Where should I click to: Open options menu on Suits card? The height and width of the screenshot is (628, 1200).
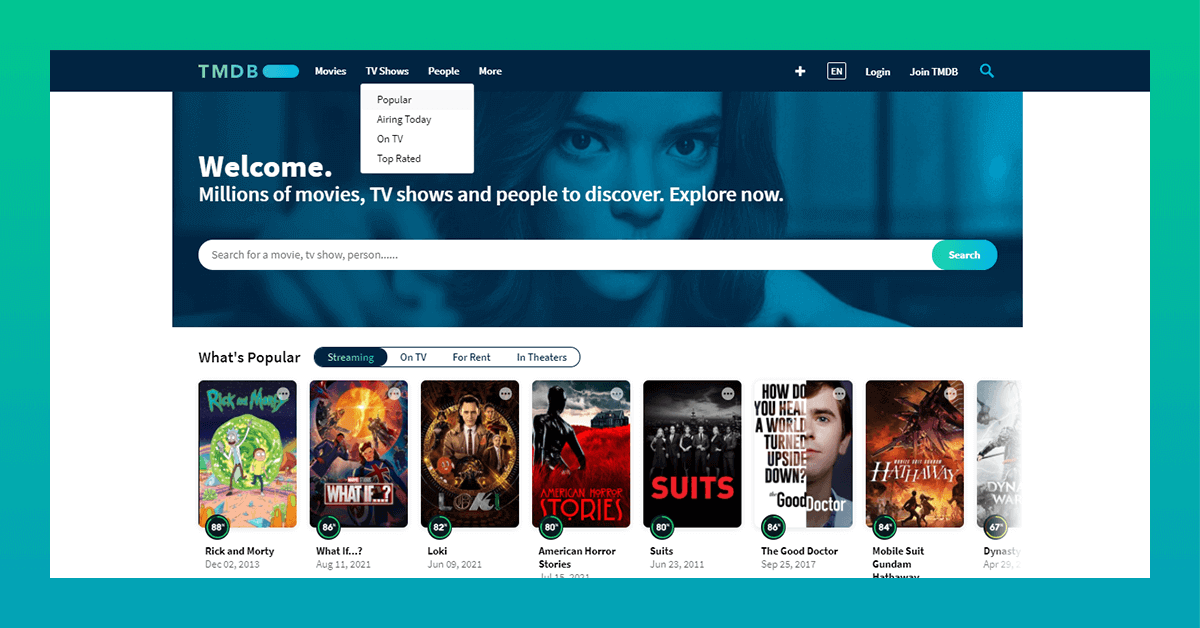click(x=727, y=394)
